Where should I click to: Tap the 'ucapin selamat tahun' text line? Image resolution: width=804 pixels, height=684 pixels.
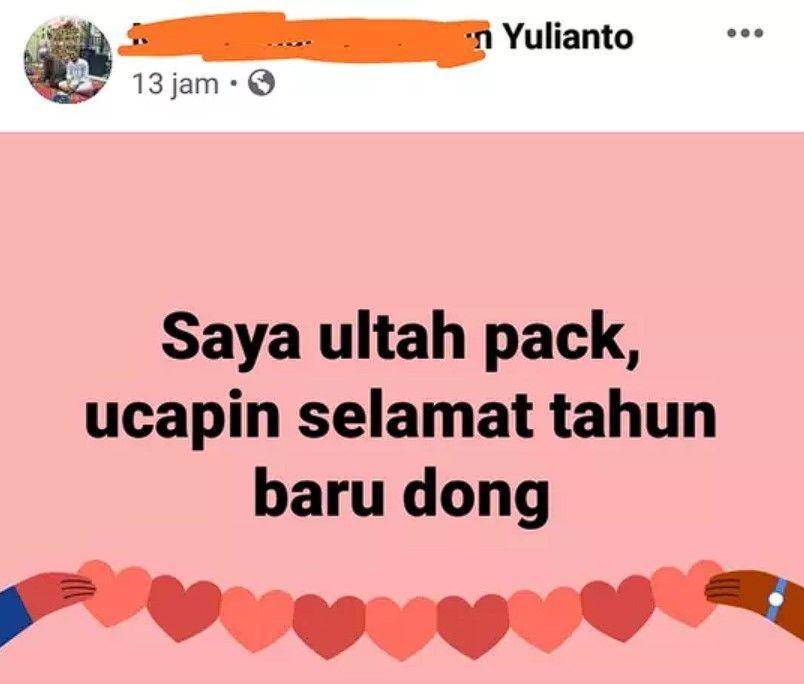click(400, 417)
